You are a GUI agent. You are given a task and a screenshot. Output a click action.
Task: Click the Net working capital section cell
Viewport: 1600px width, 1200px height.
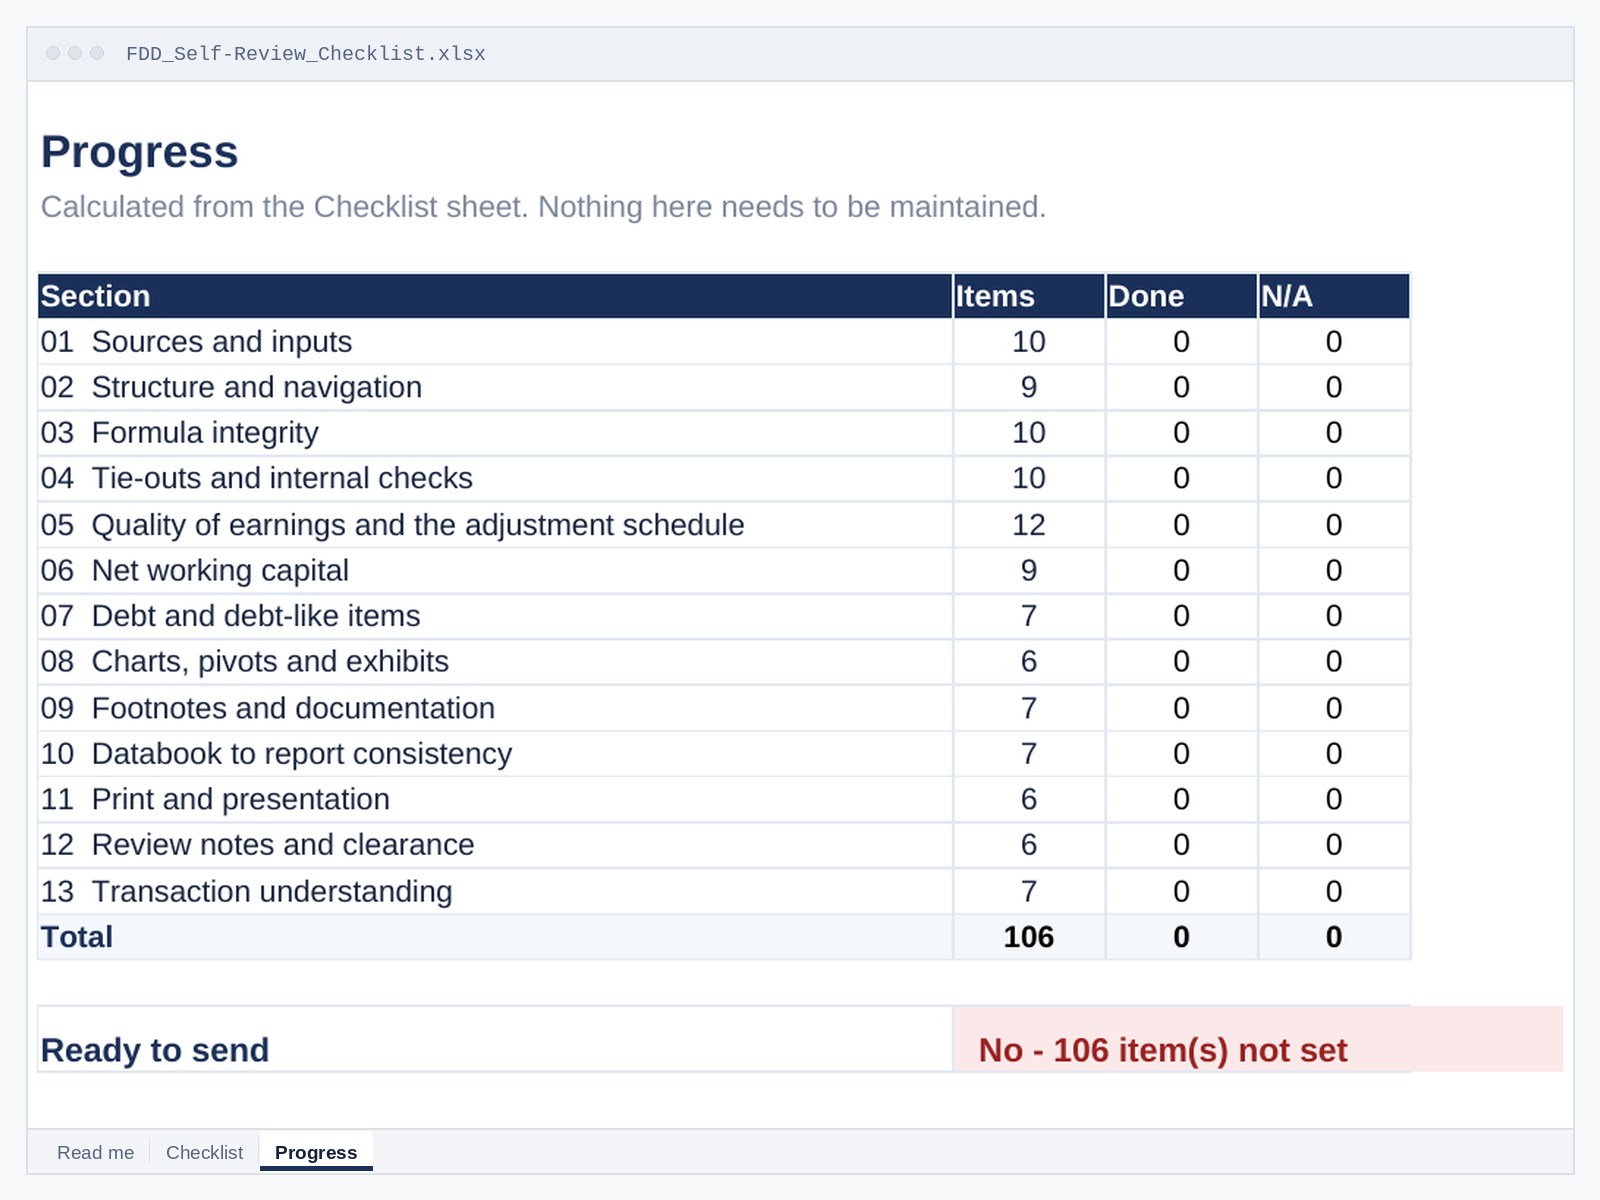point(495,571)
